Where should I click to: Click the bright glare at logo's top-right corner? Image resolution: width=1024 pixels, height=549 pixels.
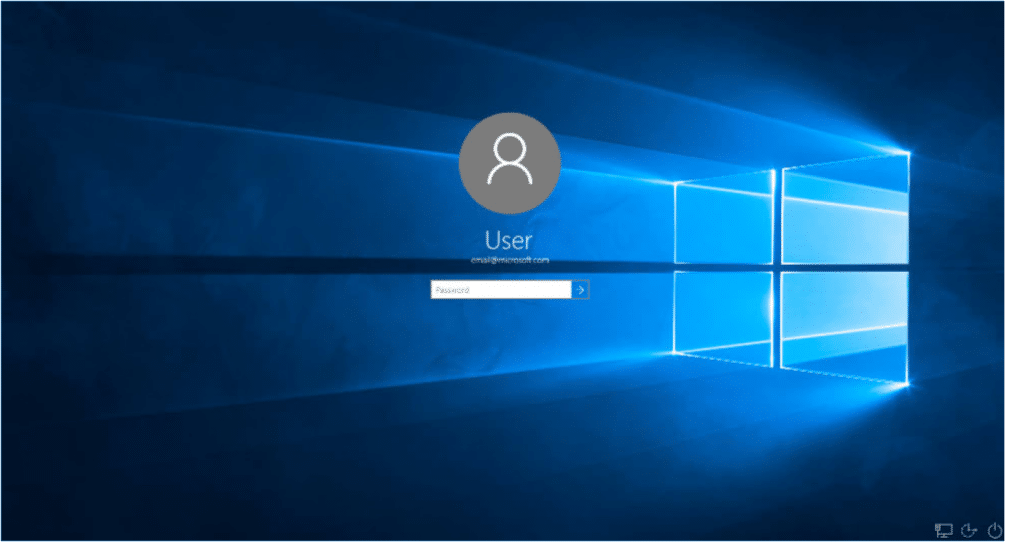(908, 152)
